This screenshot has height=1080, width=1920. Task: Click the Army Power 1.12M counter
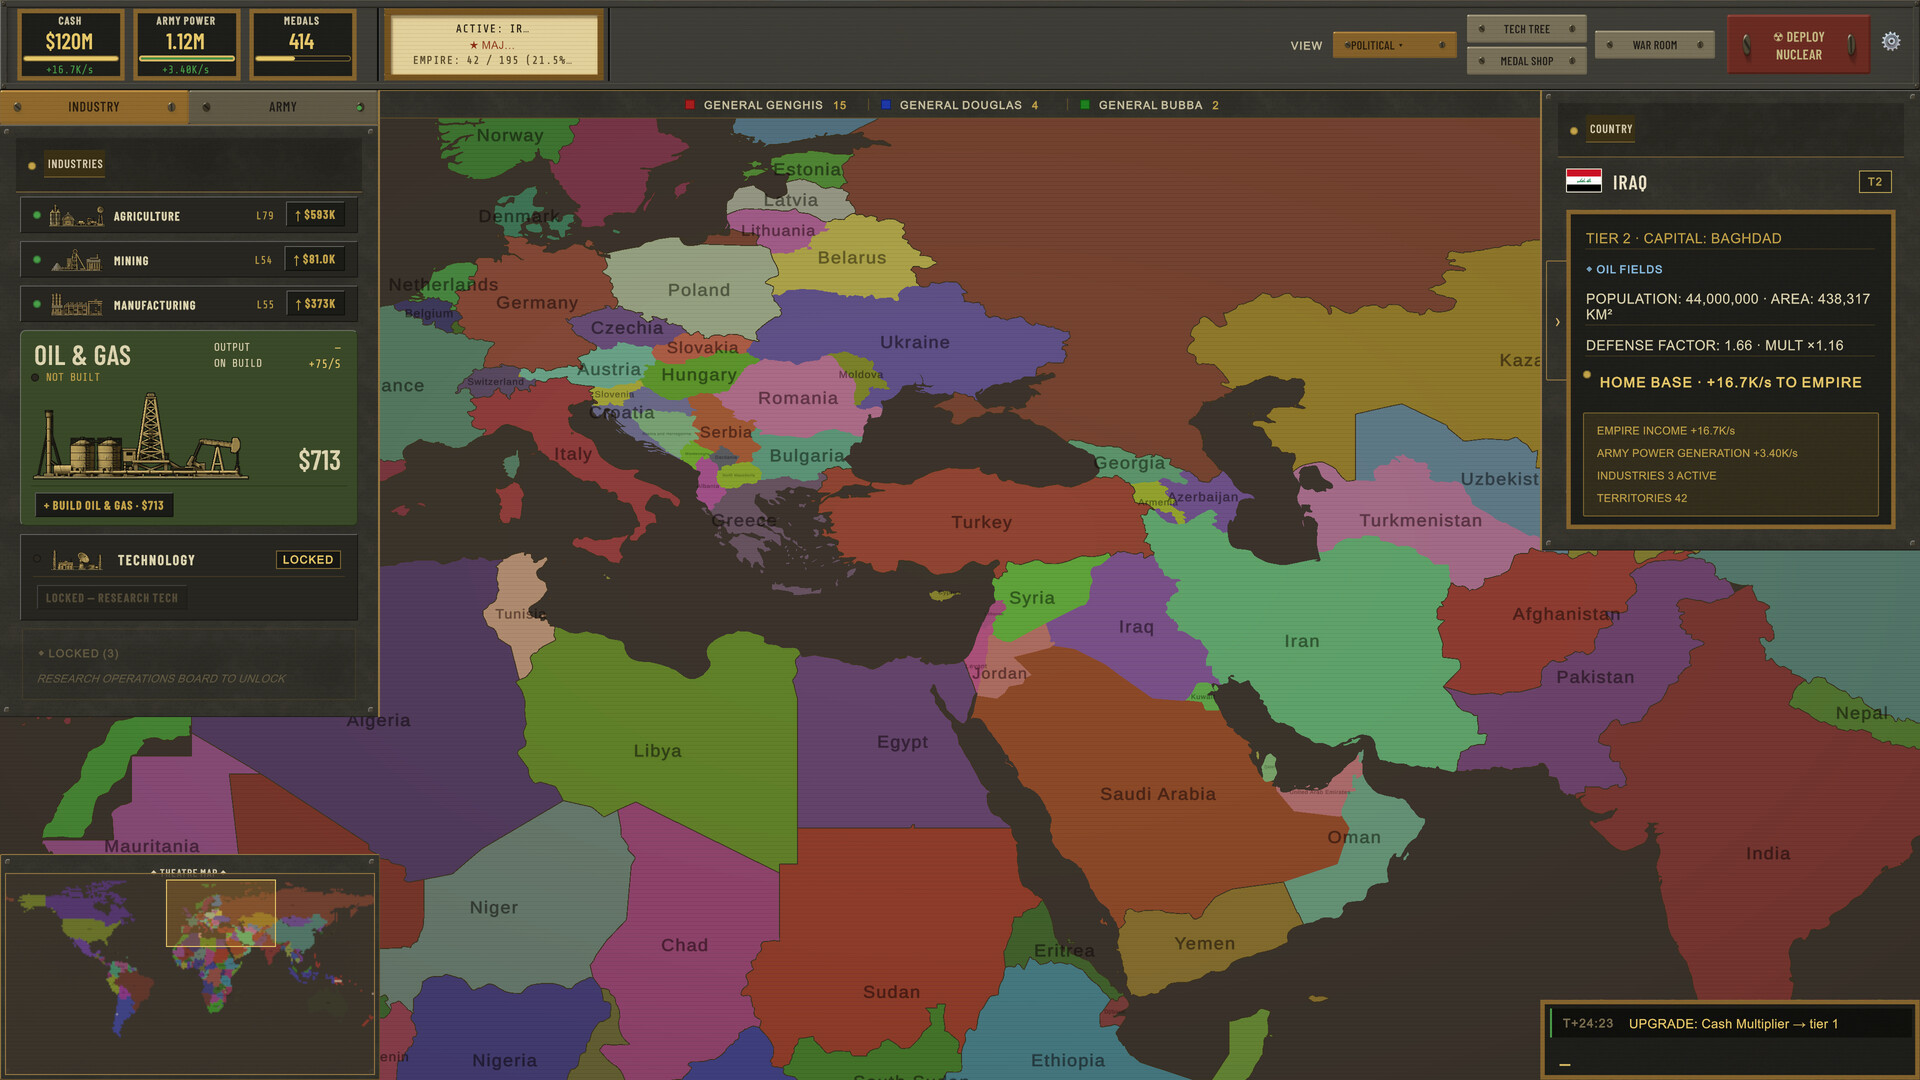(186, 42)
